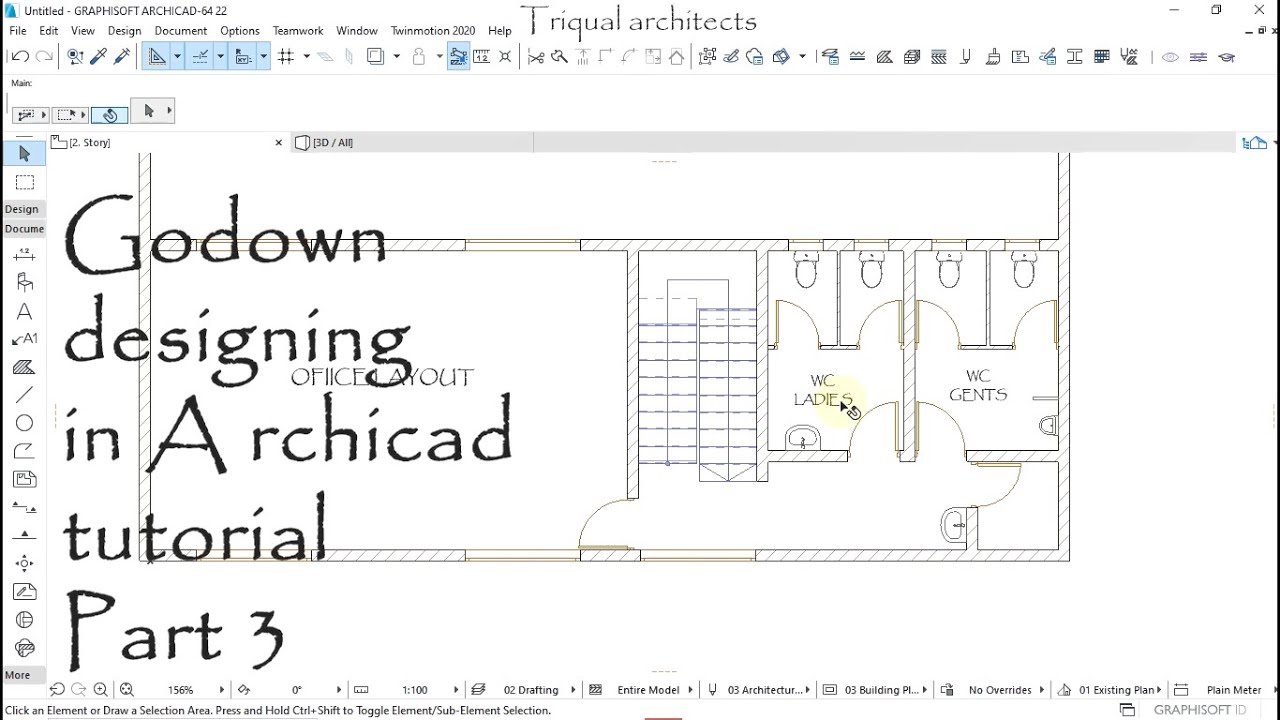Open the sliders settings icon
1280x720 pixels.
1198,57
